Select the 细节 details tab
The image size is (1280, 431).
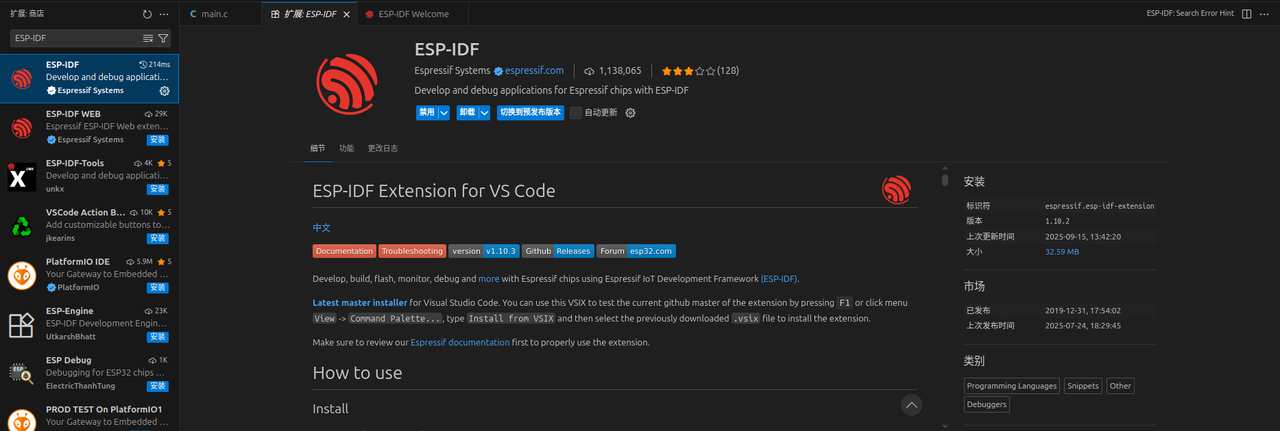[317, 148]
